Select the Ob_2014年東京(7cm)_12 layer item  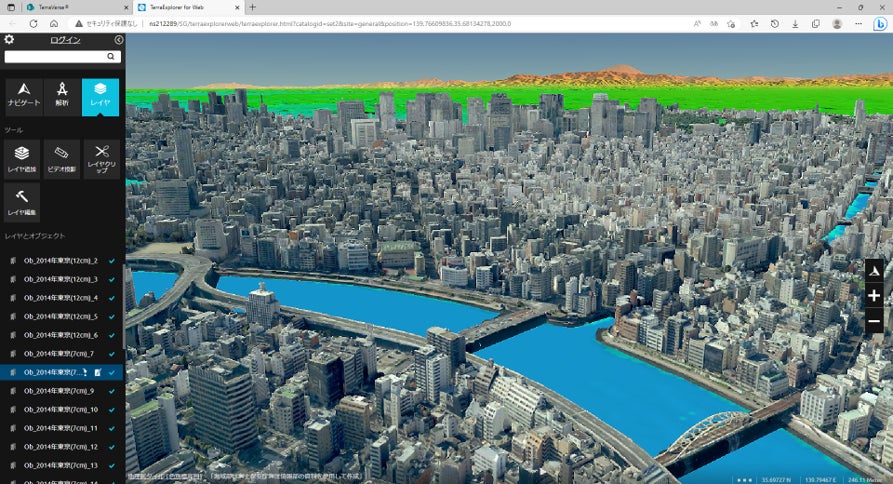(61, 447)
